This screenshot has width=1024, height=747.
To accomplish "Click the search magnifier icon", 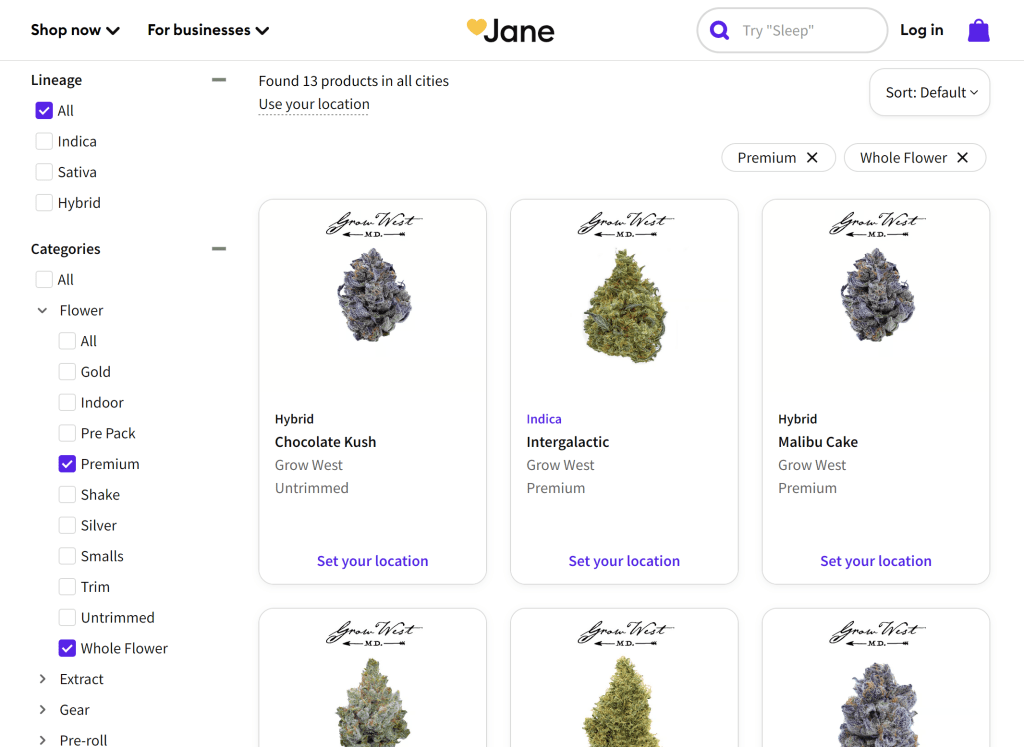I will coord(719,31).
